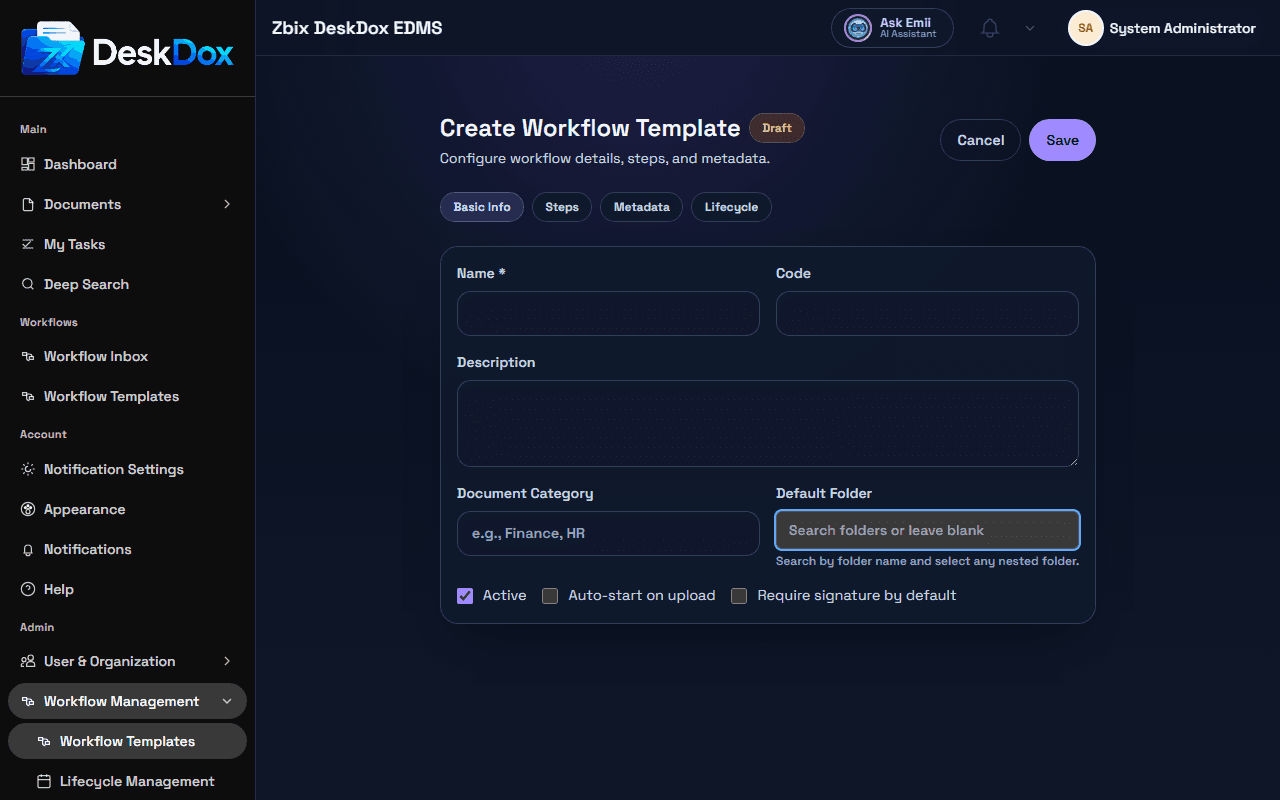The width and height of the screenshot is (1280, 800).
Task: Click the Help link in sidebar
Action: (127, 589)
